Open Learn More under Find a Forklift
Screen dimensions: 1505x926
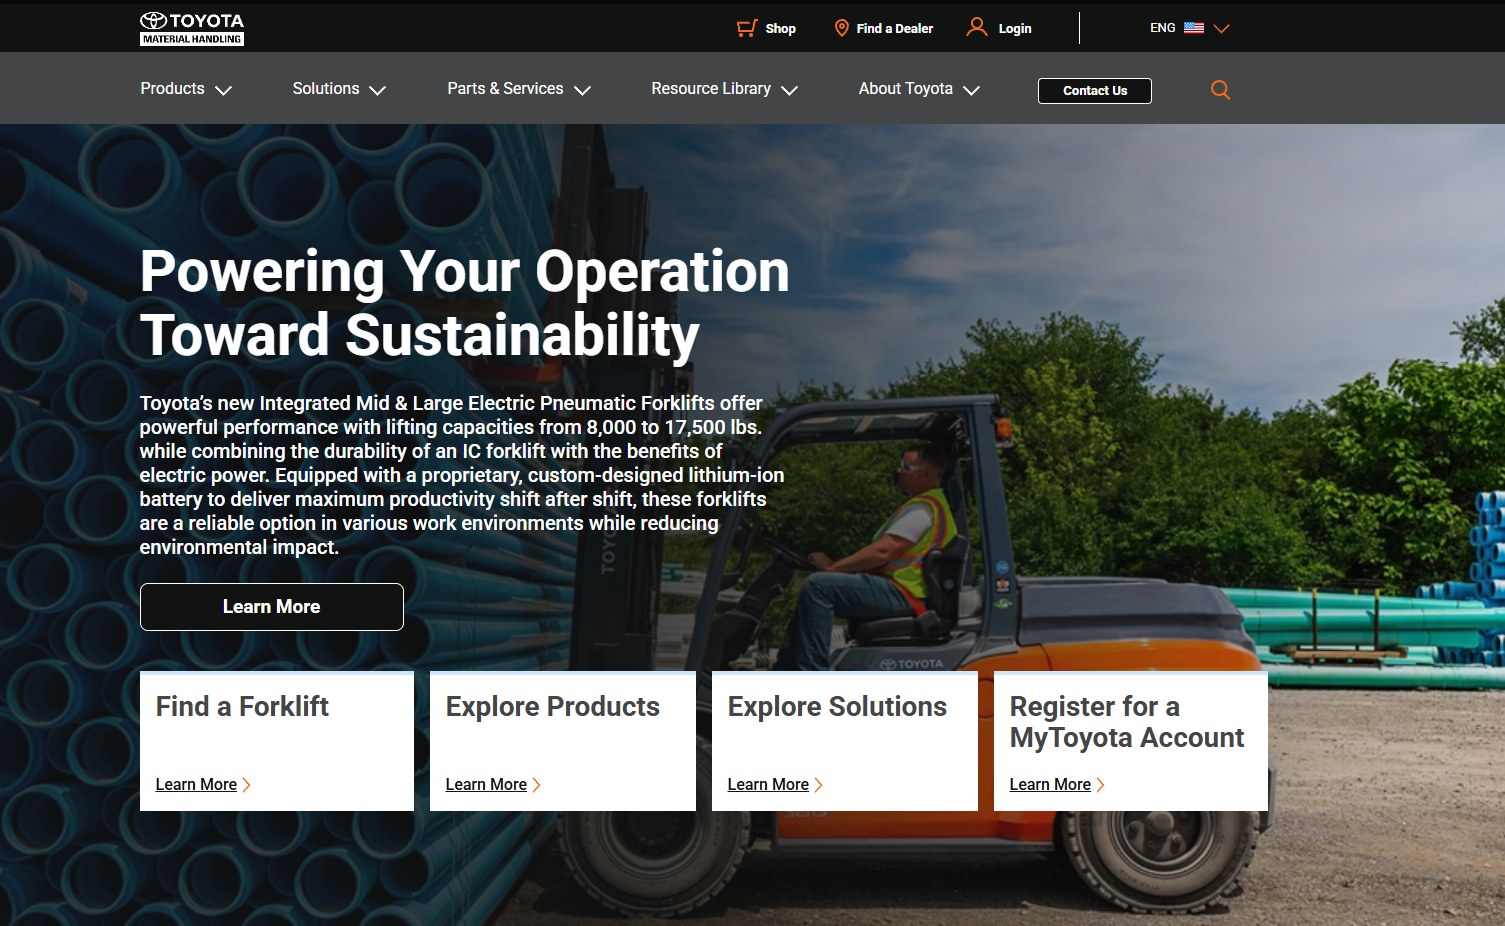pyautogui.click(x=196, y=785)
